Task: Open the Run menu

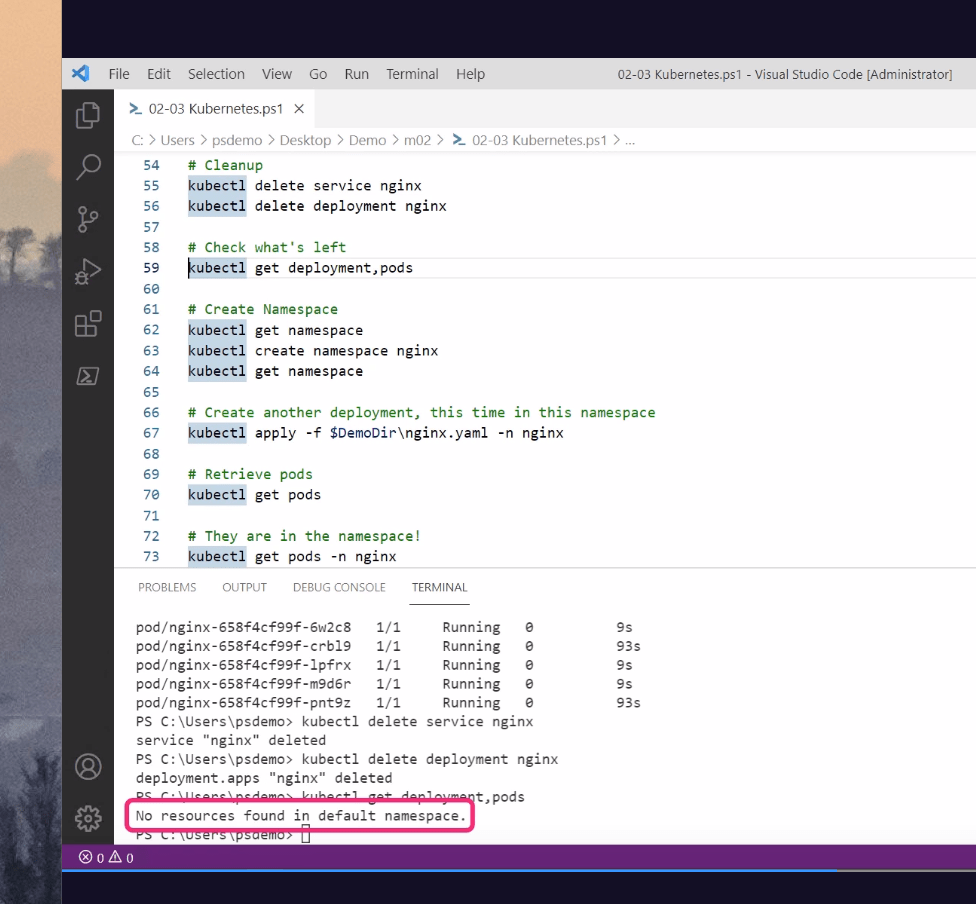Action: 357,74
